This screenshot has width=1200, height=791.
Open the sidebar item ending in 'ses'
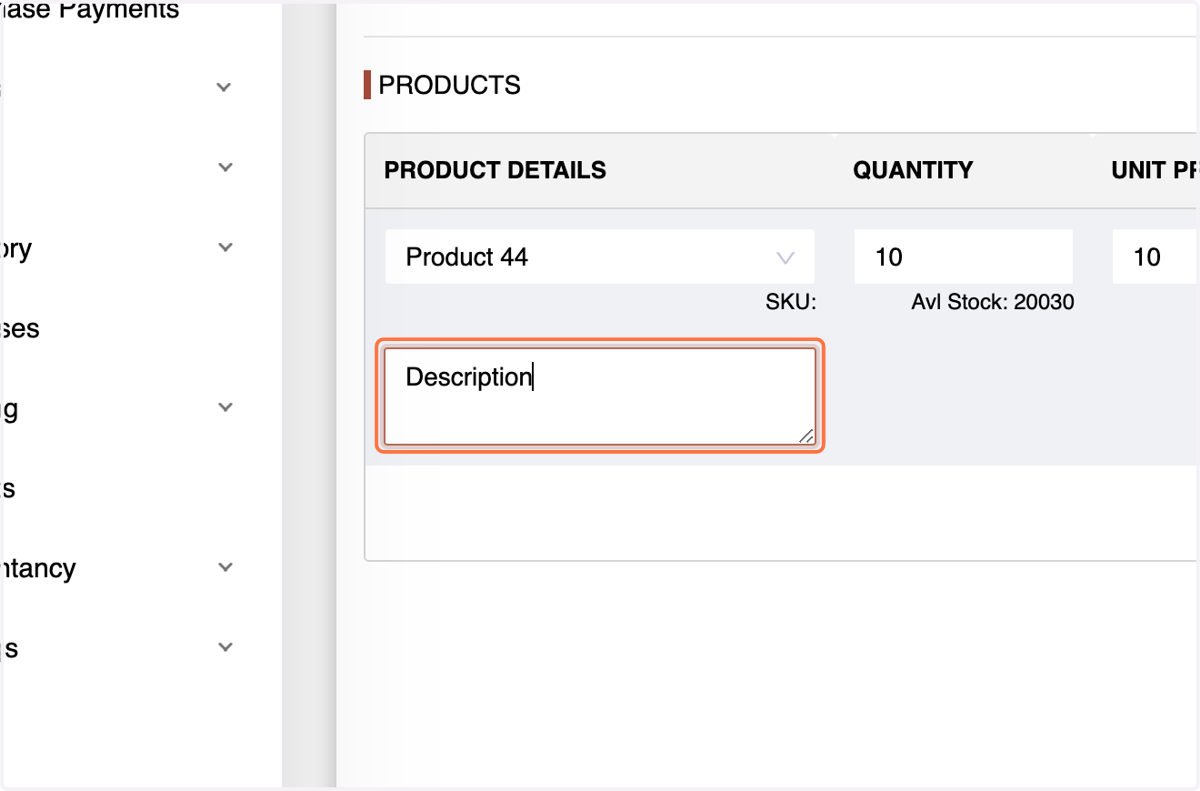(20, 328)
